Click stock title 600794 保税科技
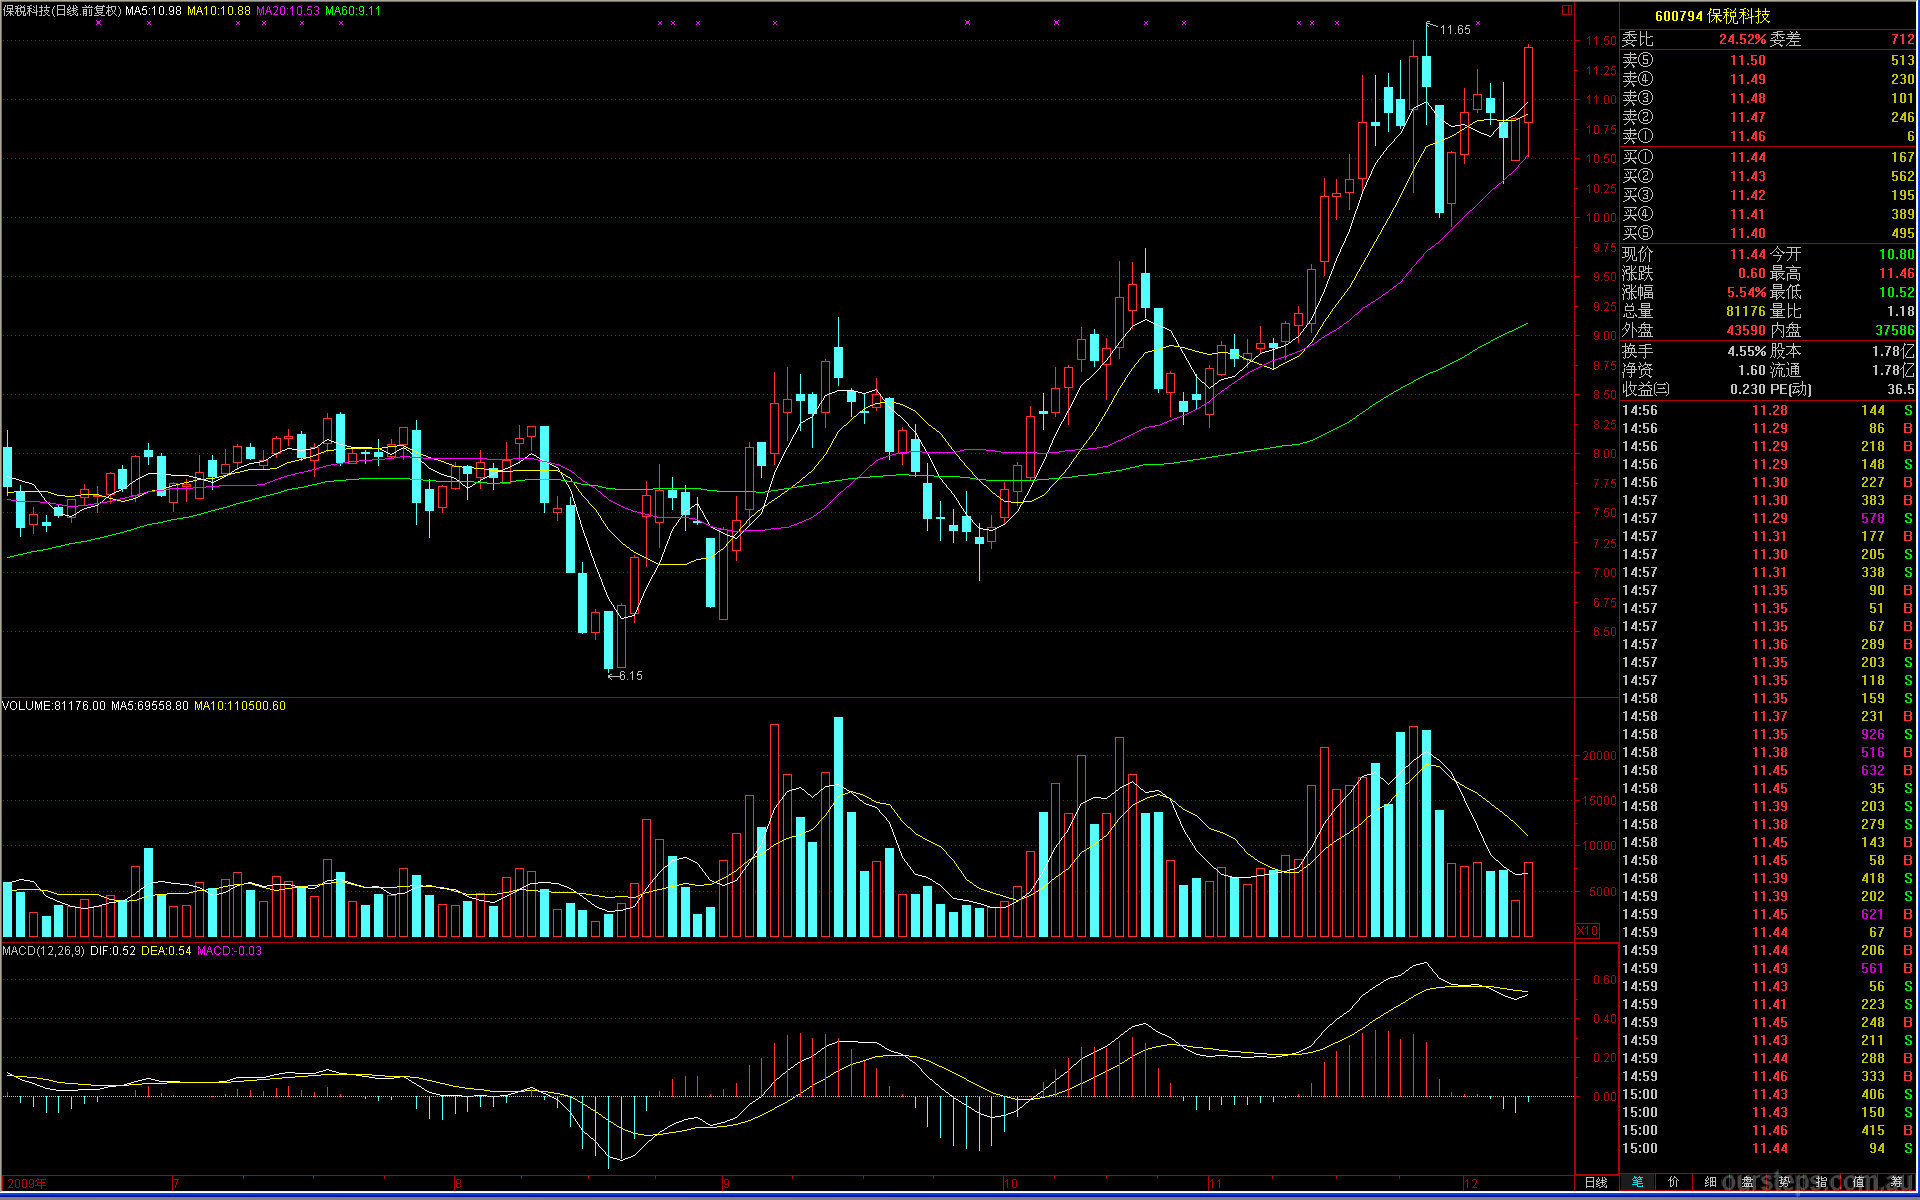The image size is (1920, 1200). point(1712,16)
